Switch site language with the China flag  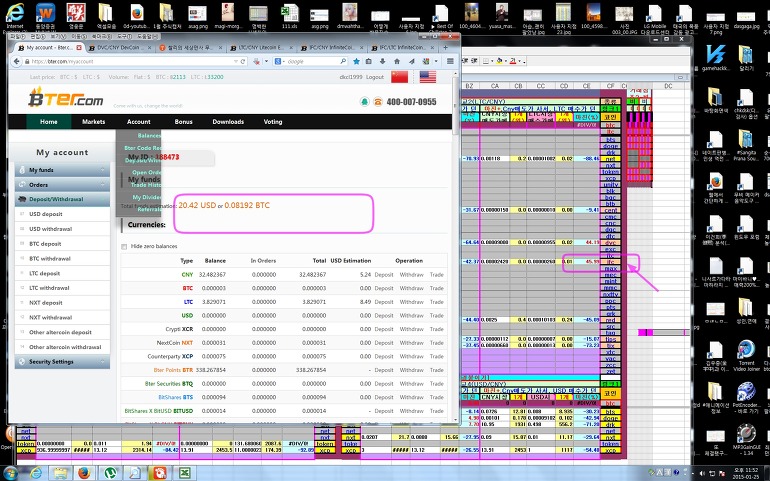(x=400, y=77)
